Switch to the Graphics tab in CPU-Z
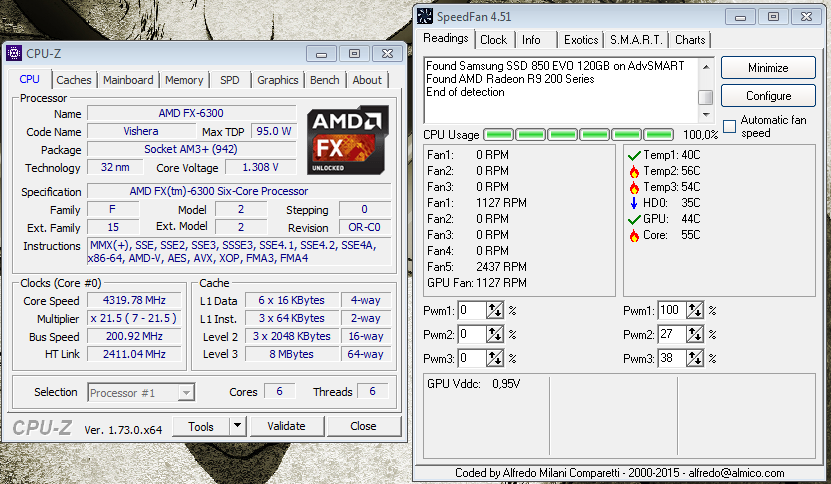 coord(278,80)
